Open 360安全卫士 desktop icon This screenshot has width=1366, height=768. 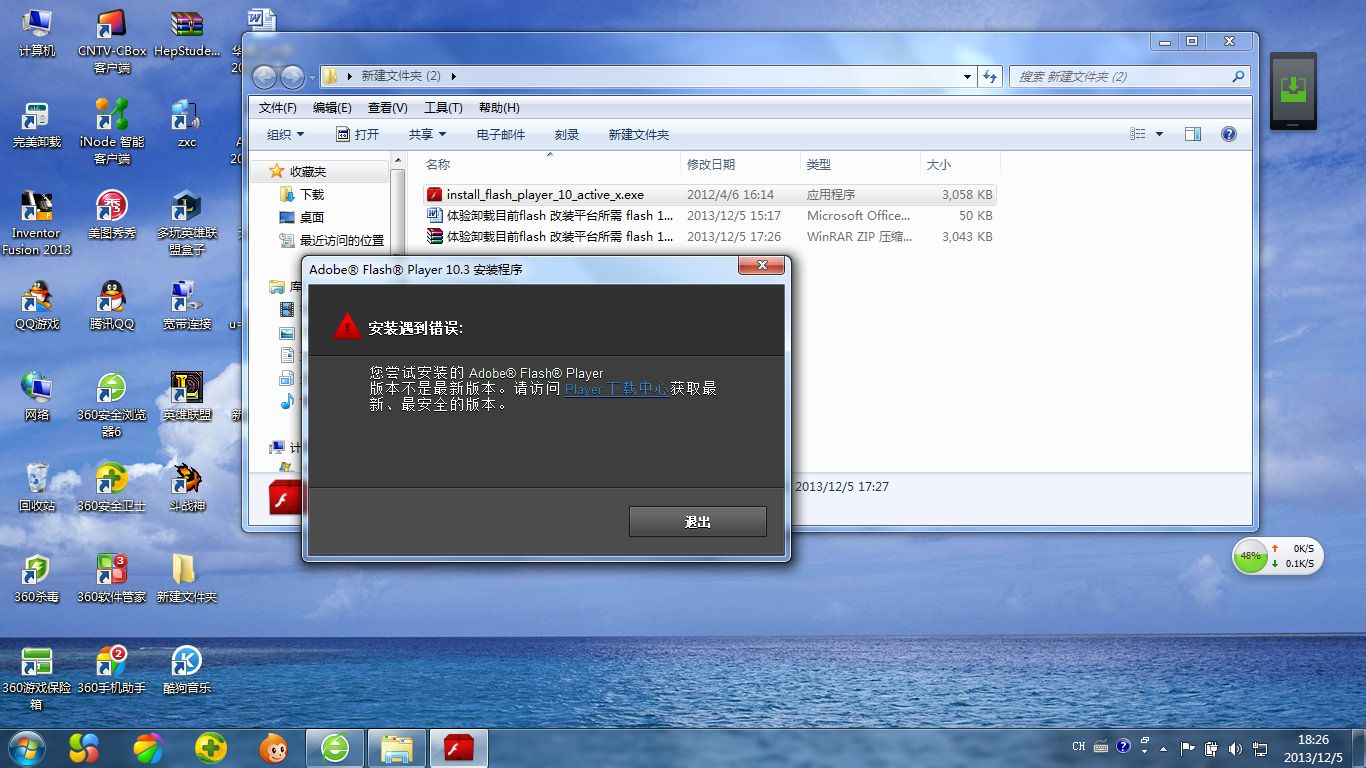tap(111, 488)
